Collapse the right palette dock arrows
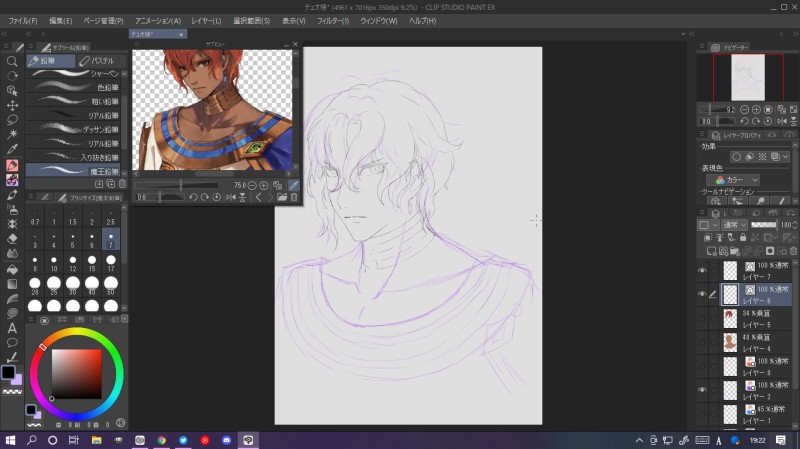 tap(795, 34)
